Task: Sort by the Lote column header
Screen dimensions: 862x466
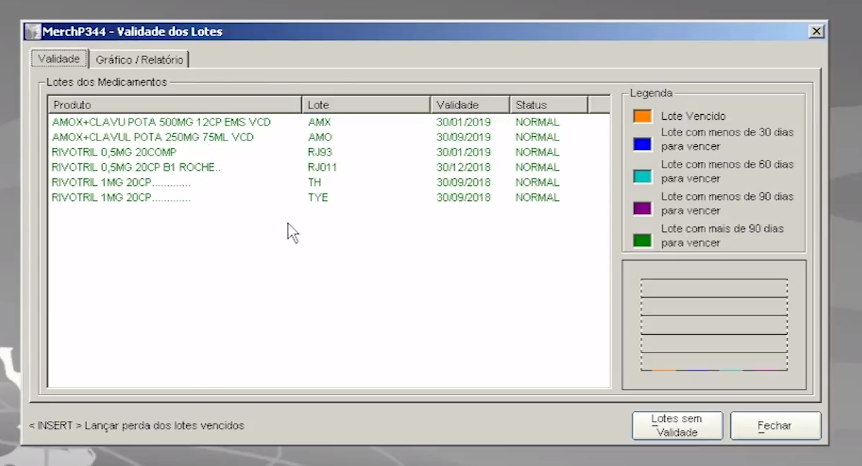Action: pos(365,105)
